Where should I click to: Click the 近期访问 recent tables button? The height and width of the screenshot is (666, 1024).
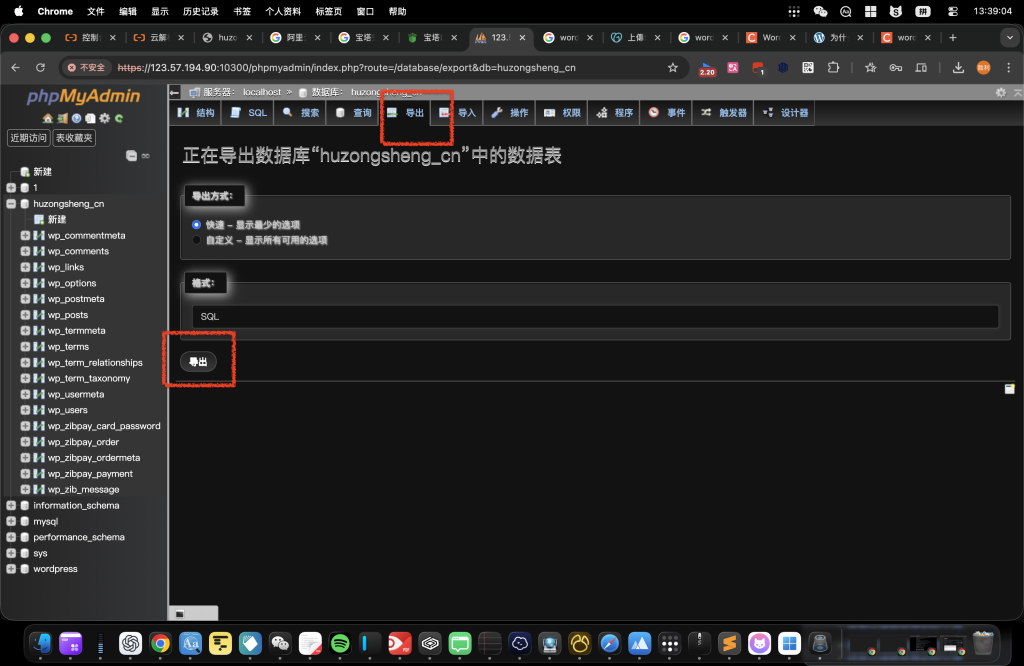28,138
